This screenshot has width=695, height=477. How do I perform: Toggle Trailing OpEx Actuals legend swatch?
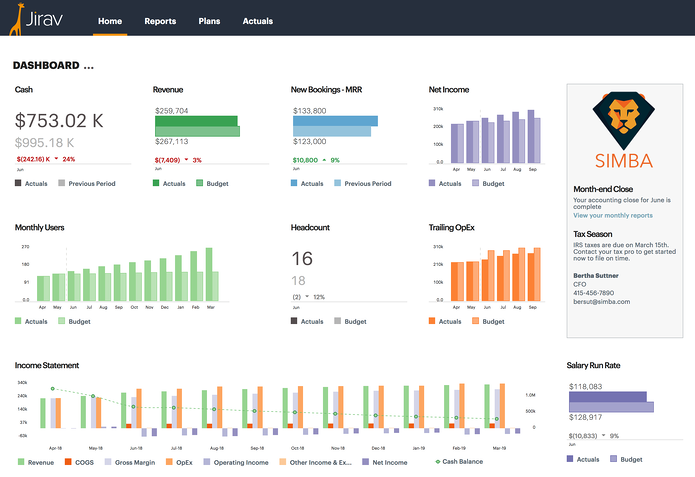click(x=432, y=321)
